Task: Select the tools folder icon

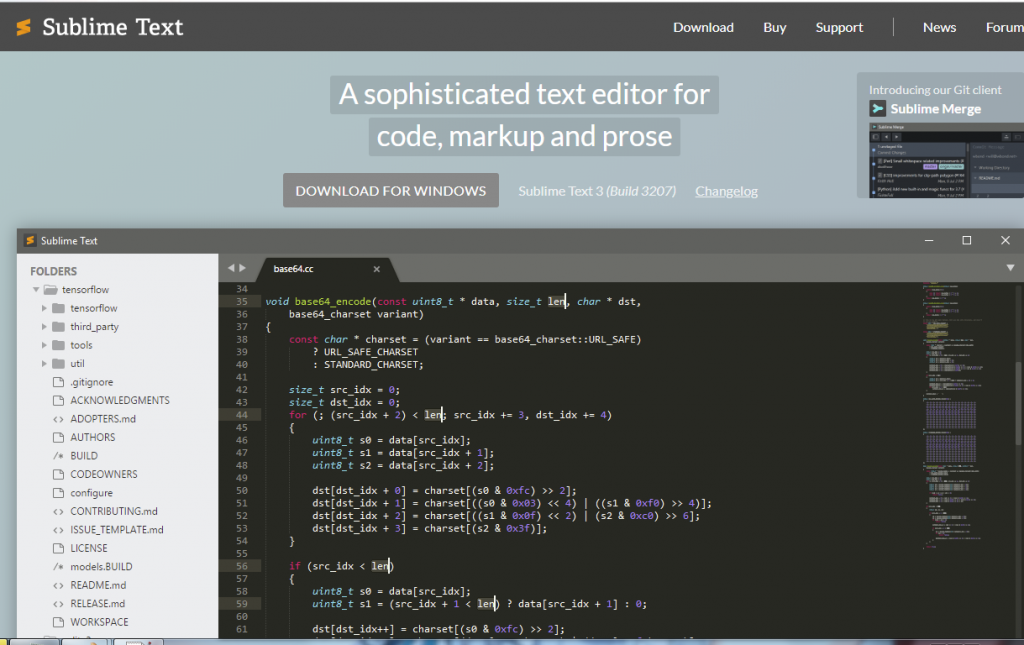Action: coord(58,345)
